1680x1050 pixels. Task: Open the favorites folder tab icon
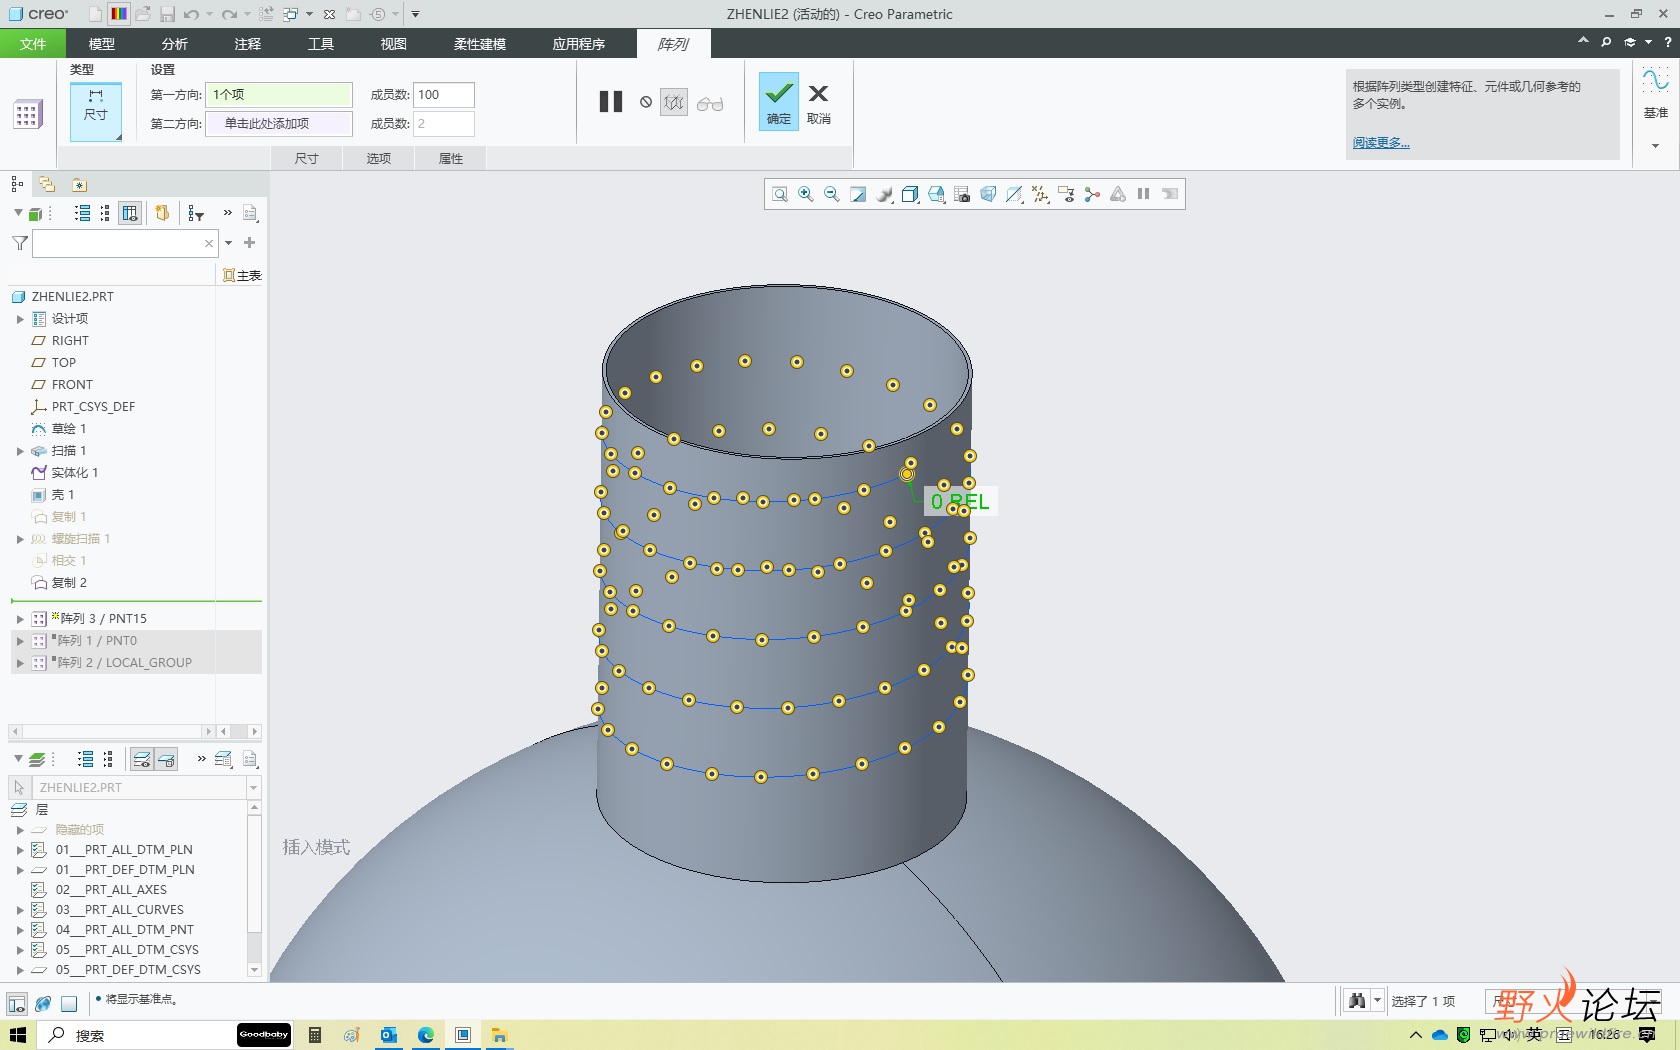coord(79,184)
